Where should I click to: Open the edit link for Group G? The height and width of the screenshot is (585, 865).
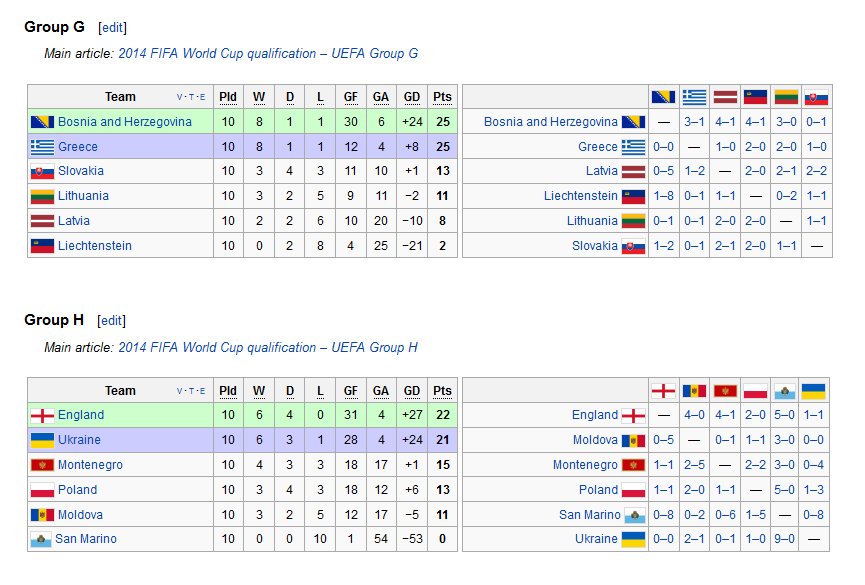(113, 28)
